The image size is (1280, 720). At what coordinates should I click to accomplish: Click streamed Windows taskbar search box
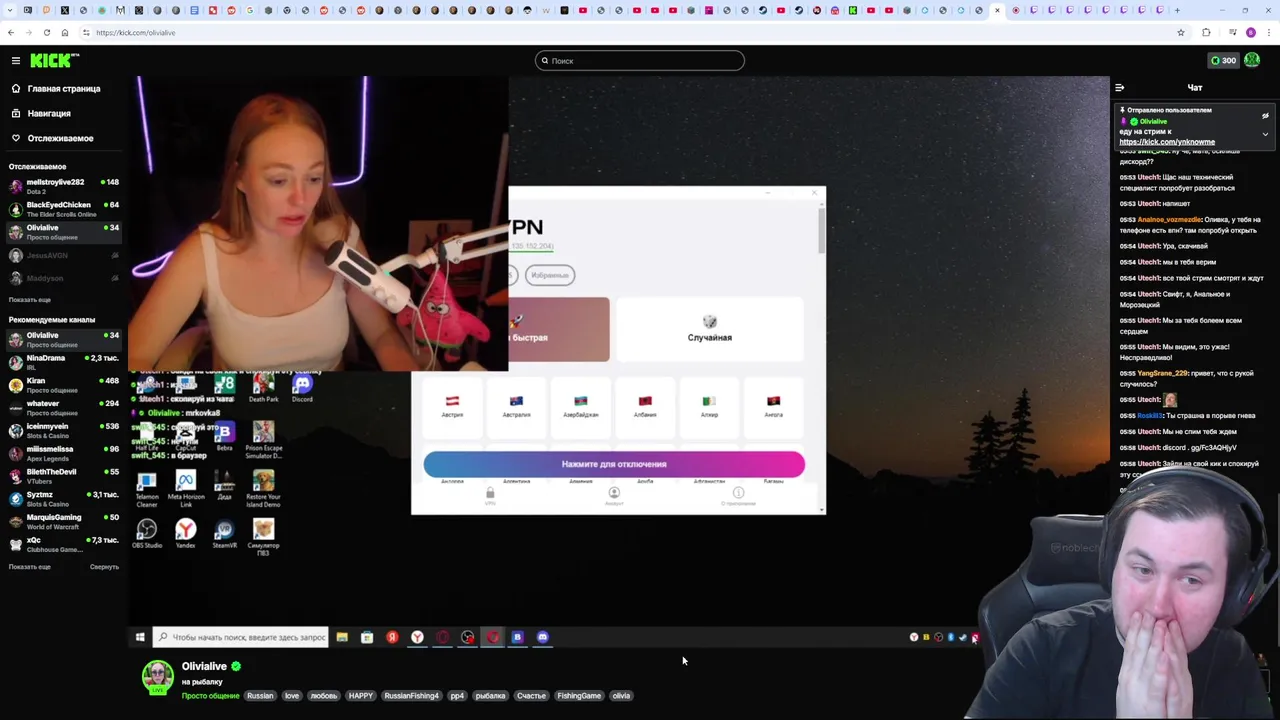[x=240, y=637]
